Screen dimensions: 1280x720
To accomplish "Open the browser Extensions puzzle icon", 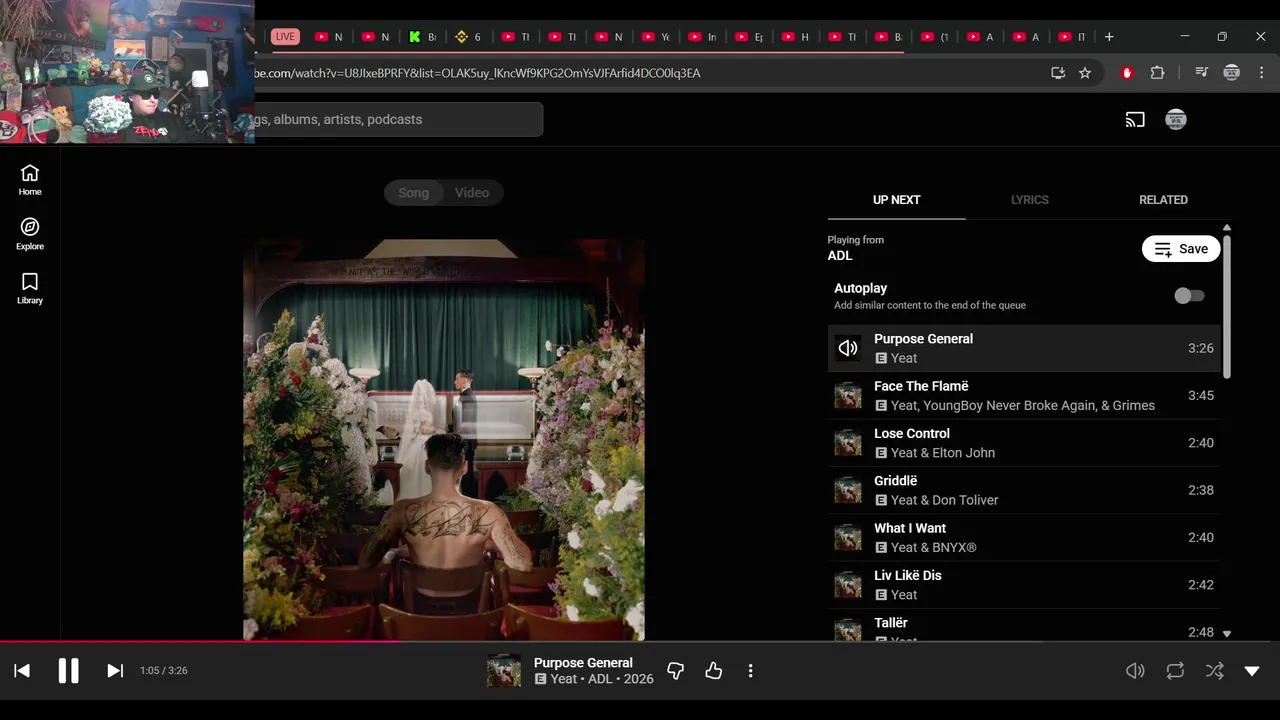I will click(1158, 73).
